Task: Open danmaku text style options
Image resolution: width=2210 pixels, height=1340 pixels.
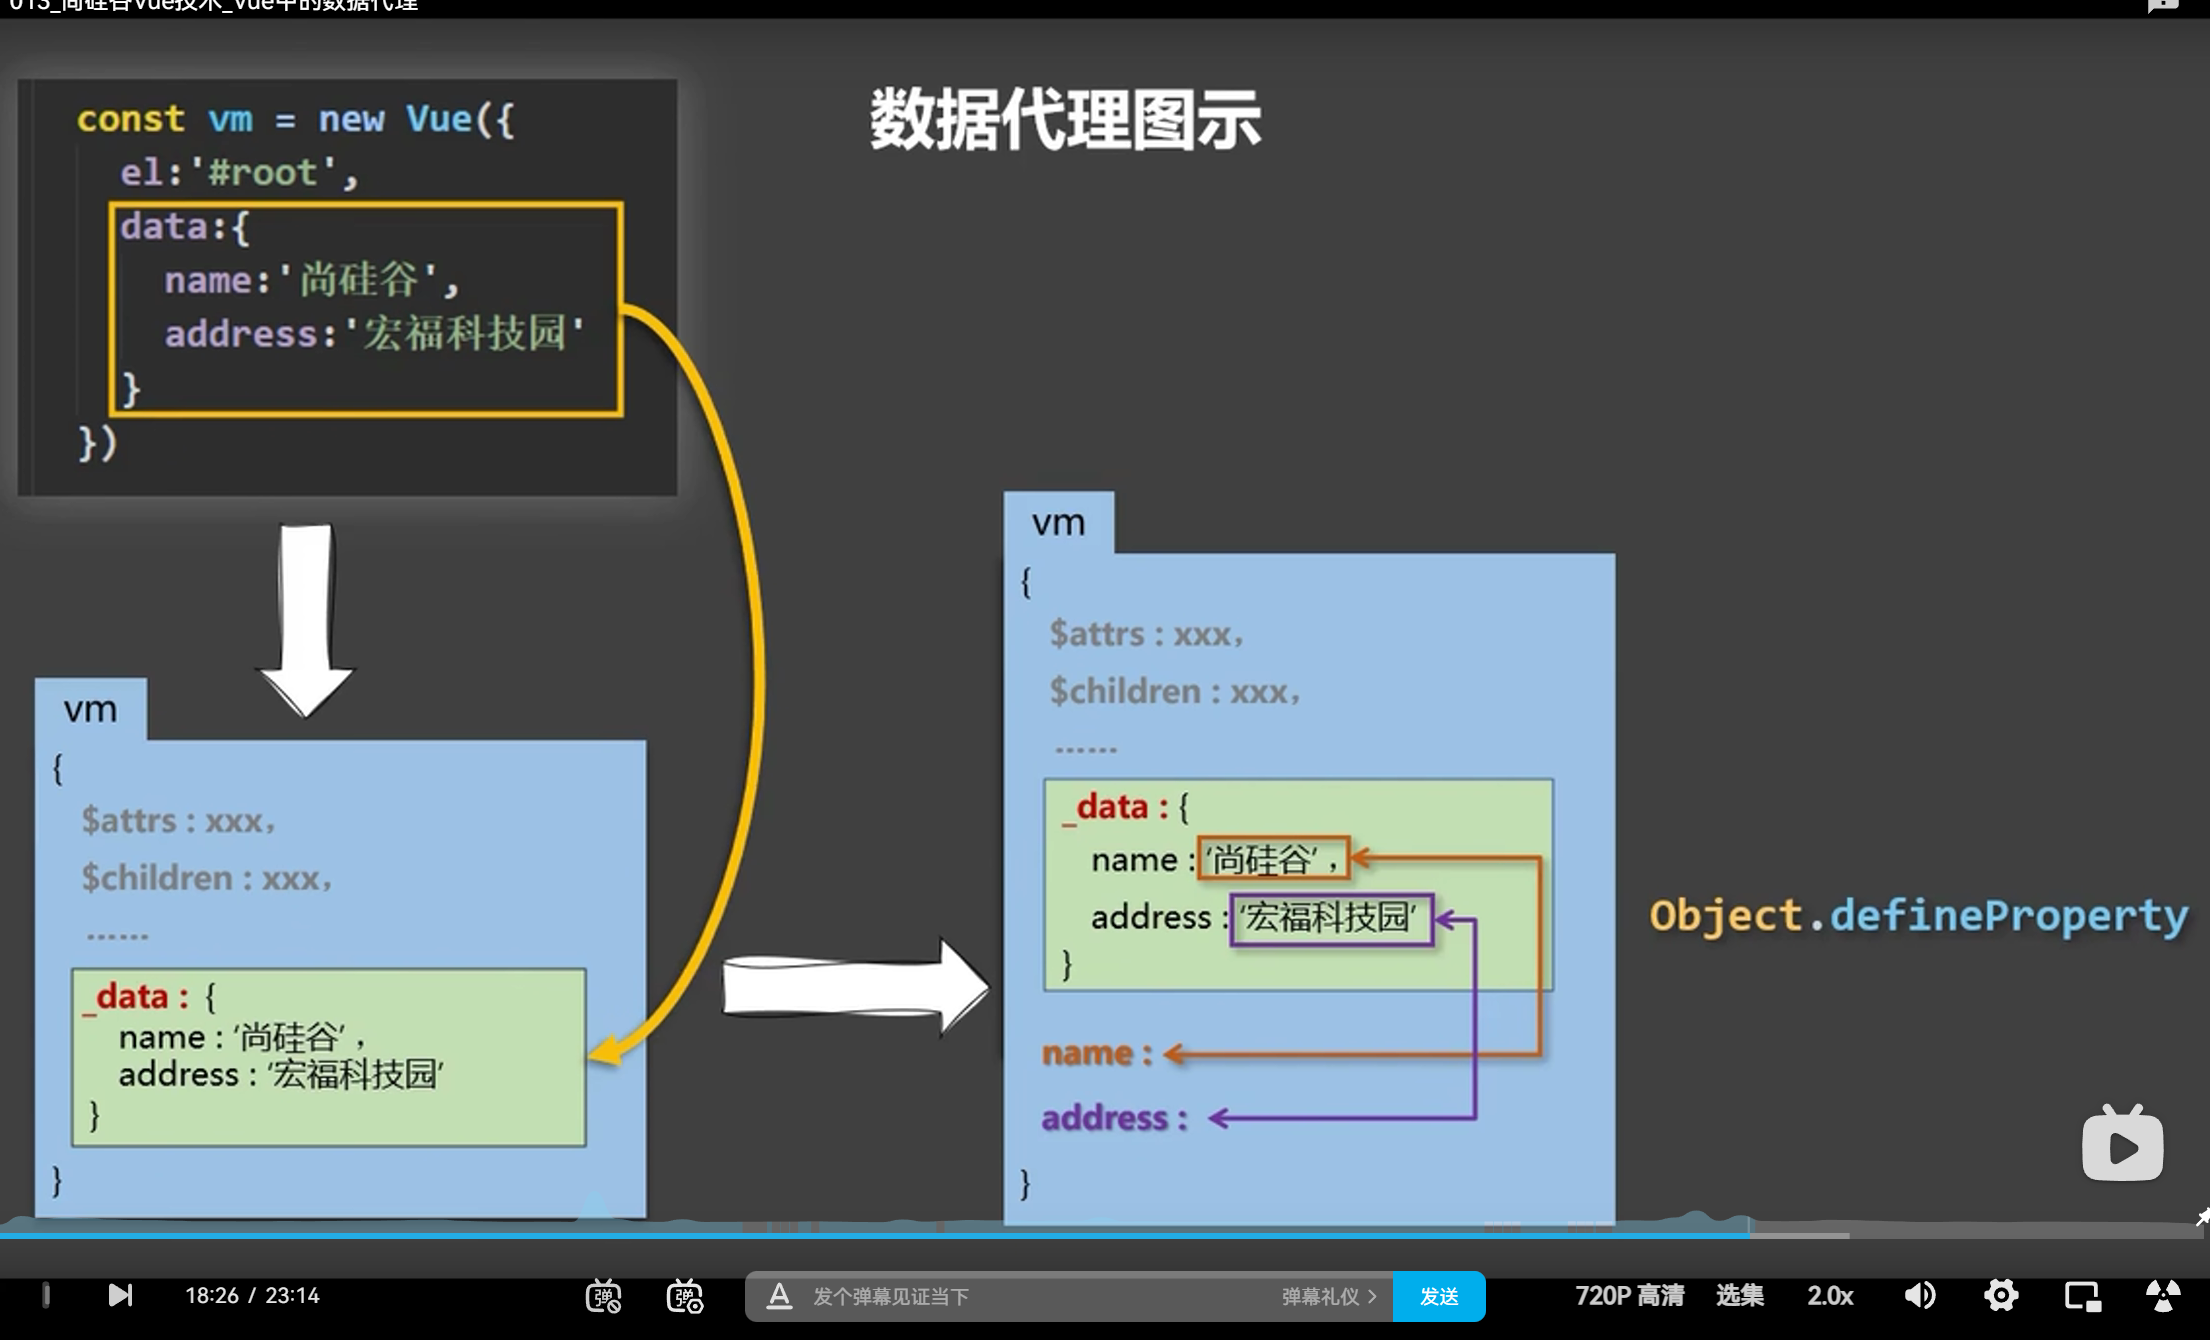Action: click(779, 1296)
